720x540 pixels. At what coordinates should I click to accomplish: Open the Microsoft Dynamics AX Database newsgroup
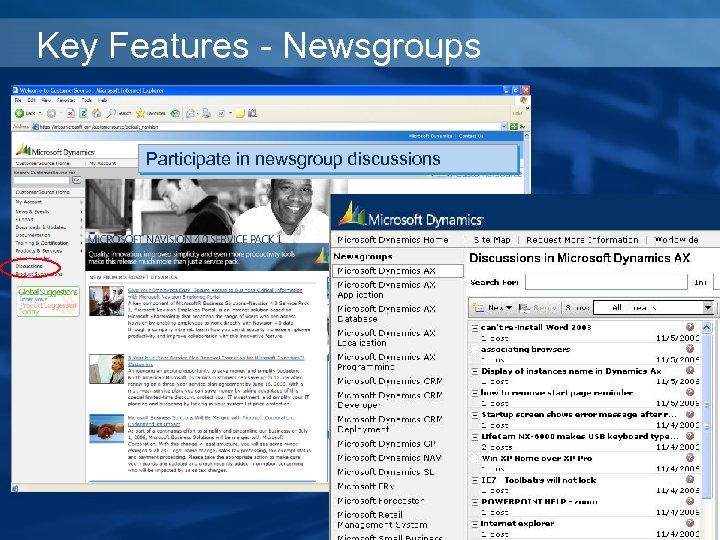pos(386,314)
